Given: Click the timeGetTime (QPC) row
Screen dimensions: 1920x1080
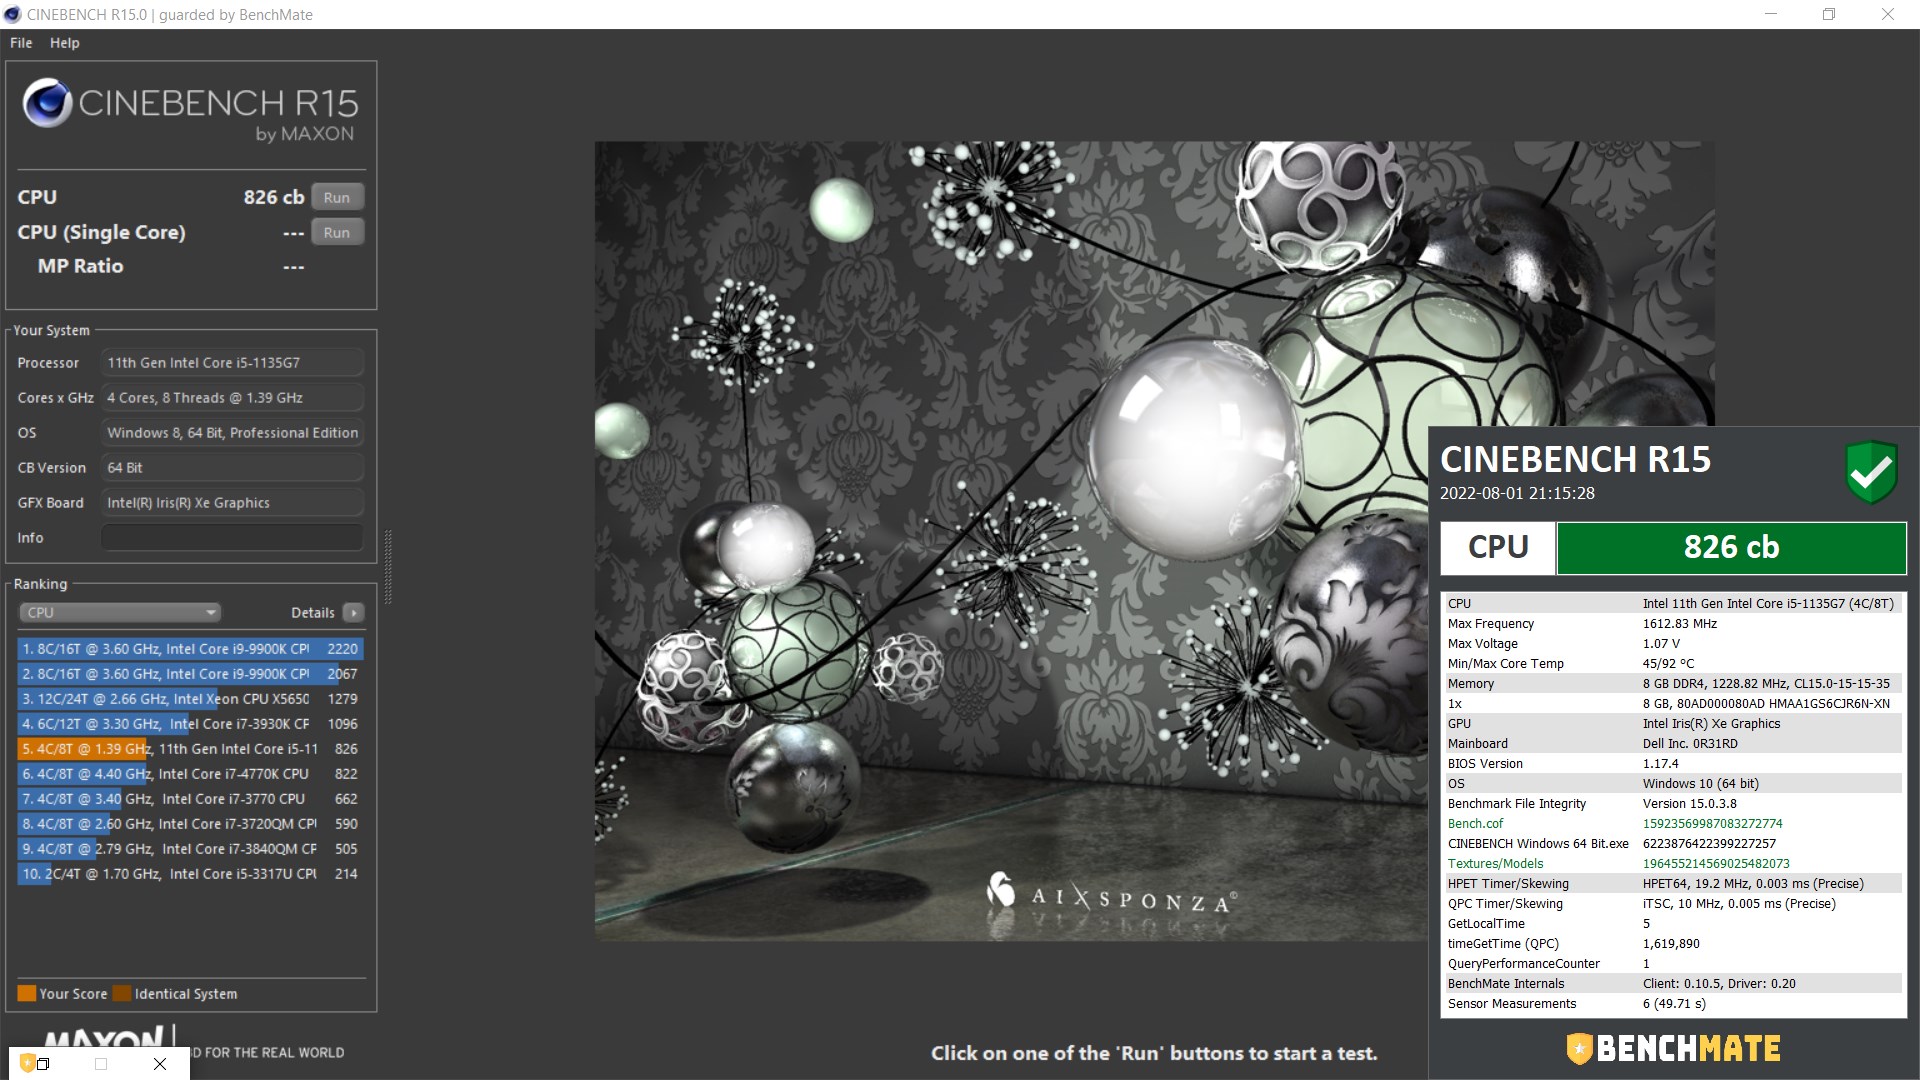Looking at the screenshot, I should (1672, 943).
